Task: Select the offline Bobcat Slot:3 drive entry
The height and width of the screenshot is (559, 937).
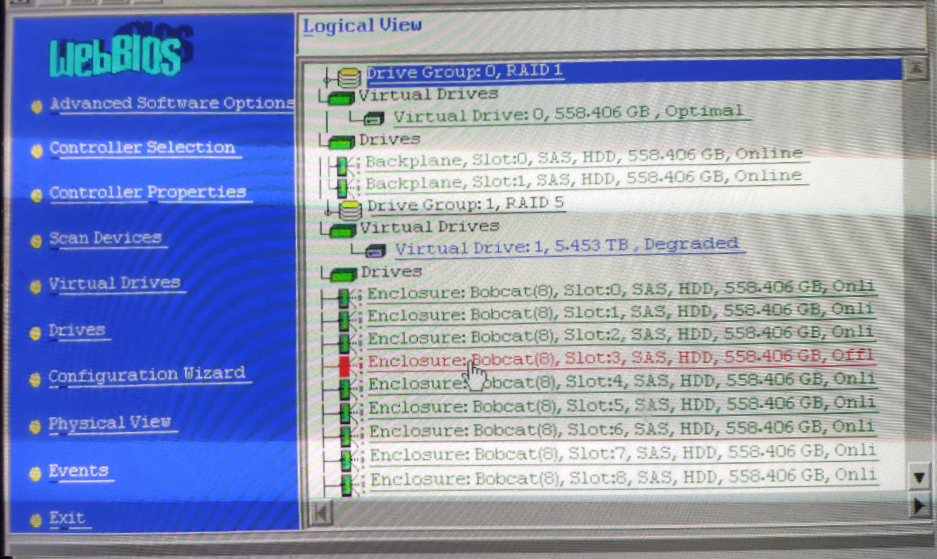Action: (x=620, y=358)
